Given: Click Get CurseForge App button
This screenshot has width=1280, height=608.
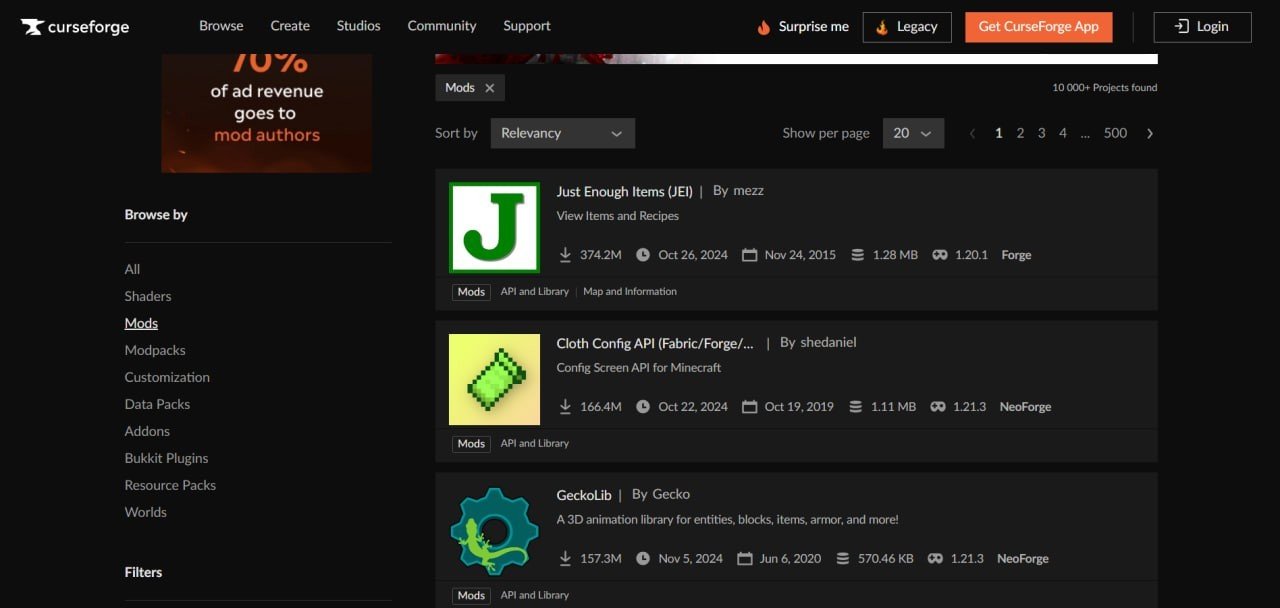Looking at the screenshot, I should point(1038,27).
